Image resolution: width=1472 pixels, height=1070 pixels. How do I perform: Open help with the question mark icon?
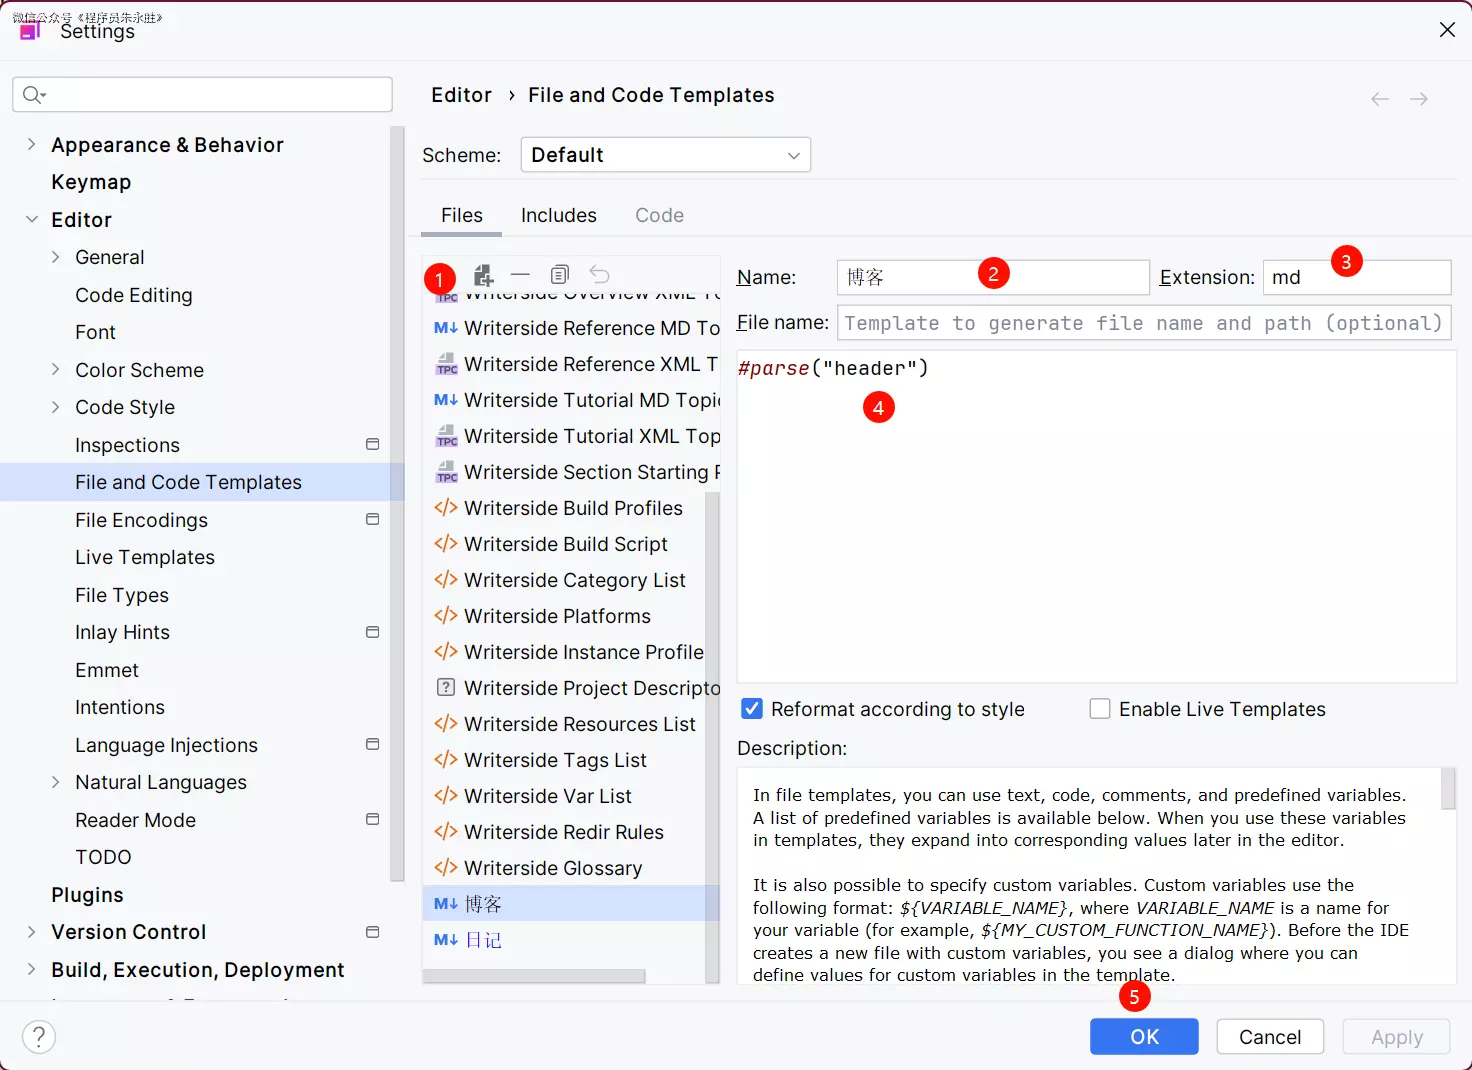click(x=39, y=1037)
